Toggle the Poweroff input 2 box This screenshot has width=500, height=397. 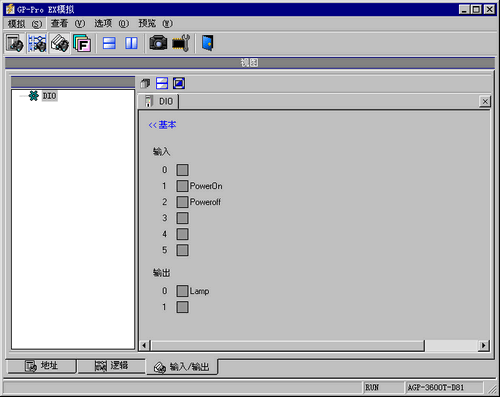(x=182, y=202)
